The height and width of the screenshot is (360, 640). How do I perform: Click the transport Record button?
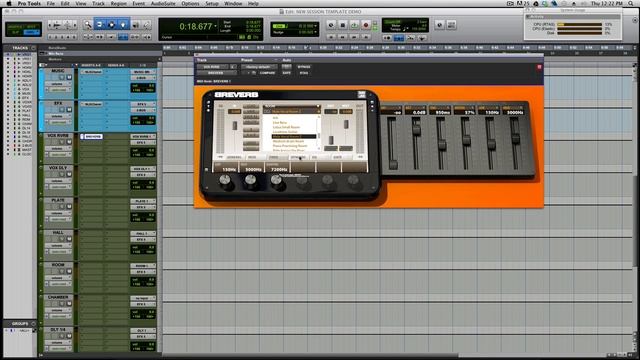(366, 25)
